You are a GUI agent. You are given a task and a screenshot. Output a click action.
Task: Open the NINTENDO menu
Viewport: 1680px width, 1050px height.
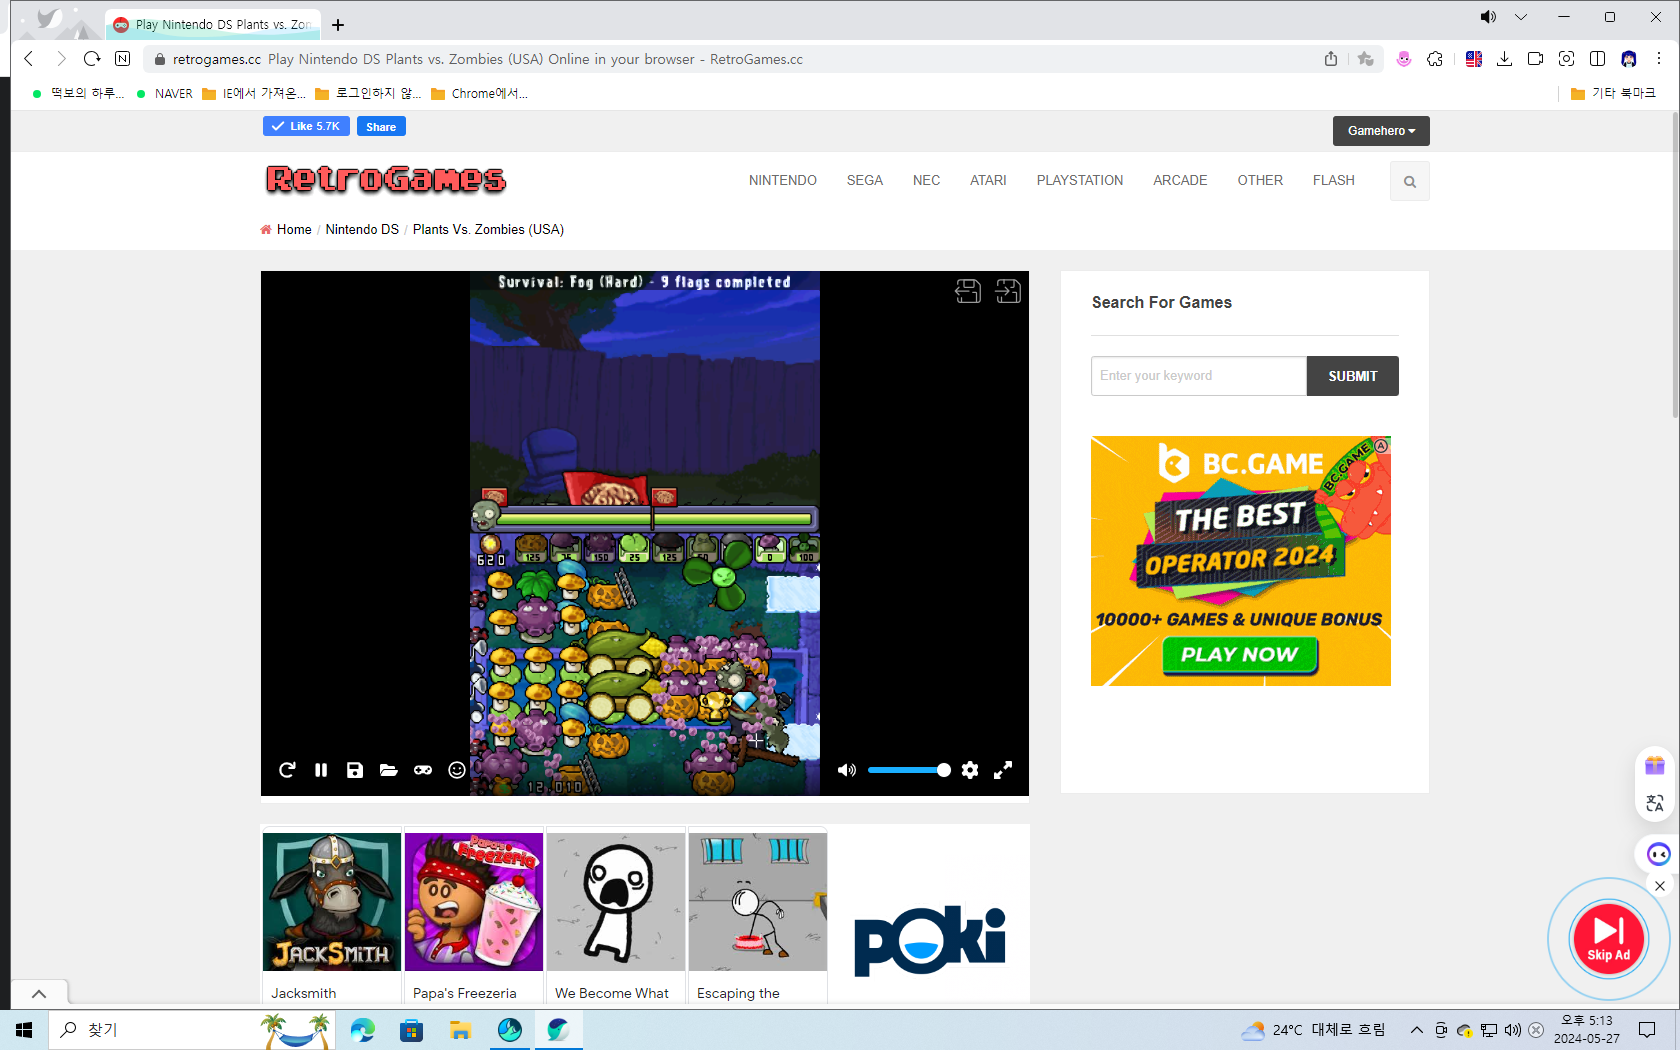click(783, 180)
